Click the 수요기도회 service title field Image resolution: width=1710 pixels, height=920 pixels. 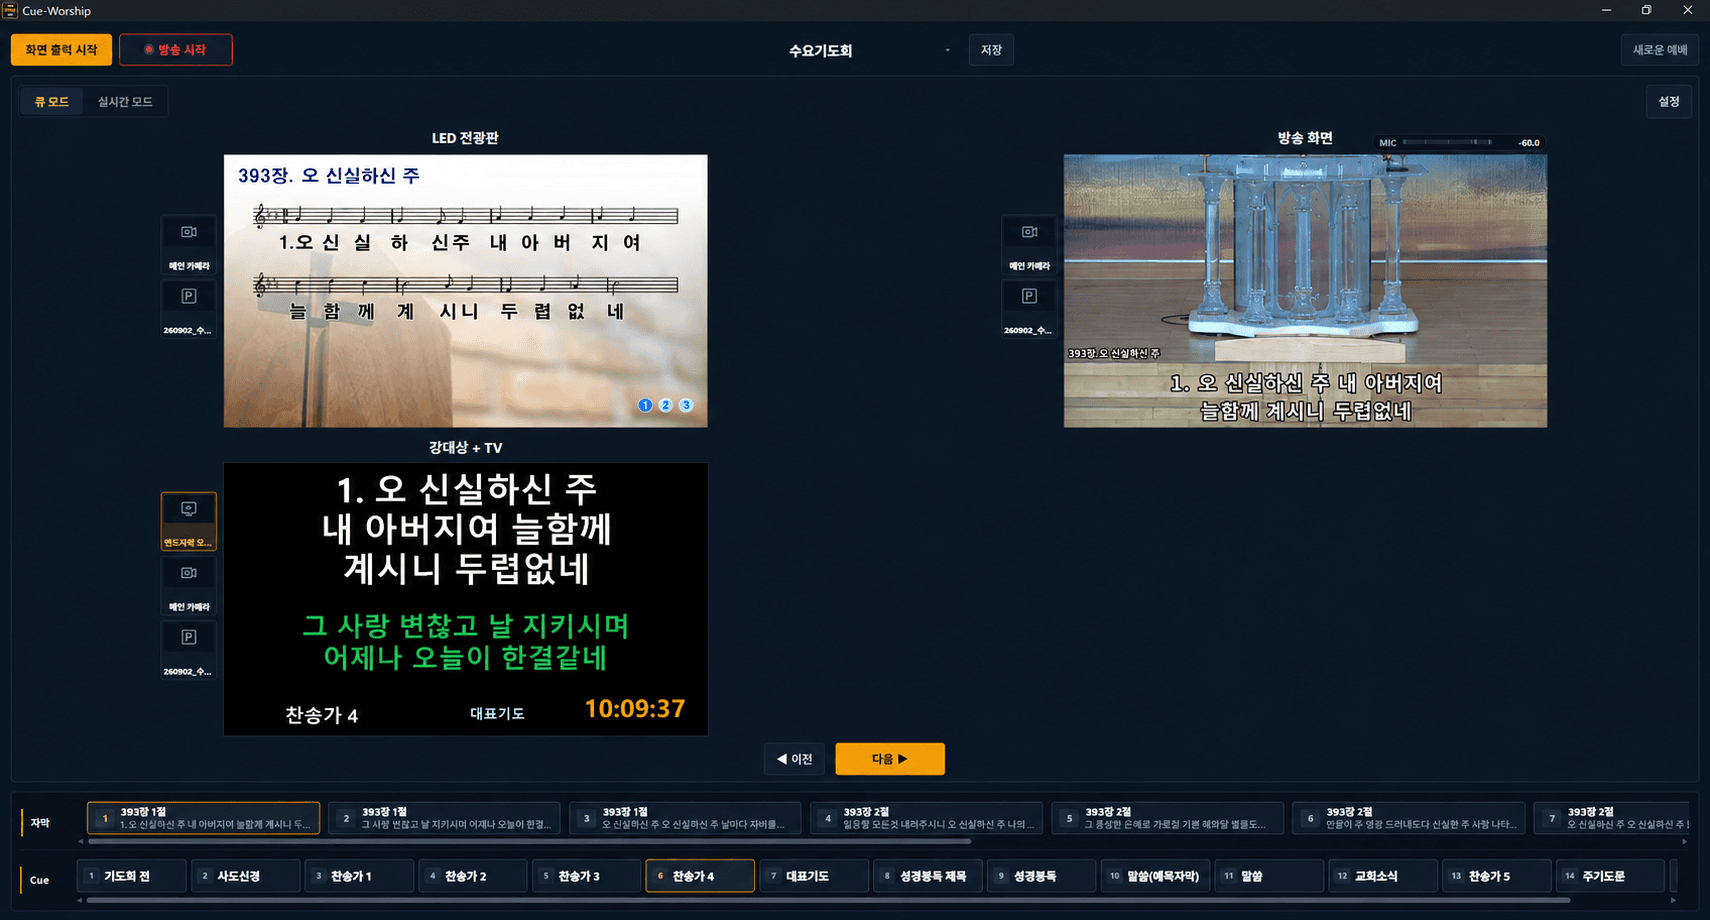pos(820,50)
